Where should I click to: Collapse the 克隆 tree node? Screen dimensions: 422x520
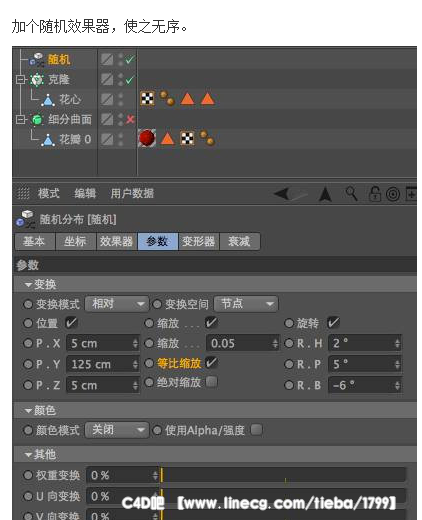tap(20, 79)
